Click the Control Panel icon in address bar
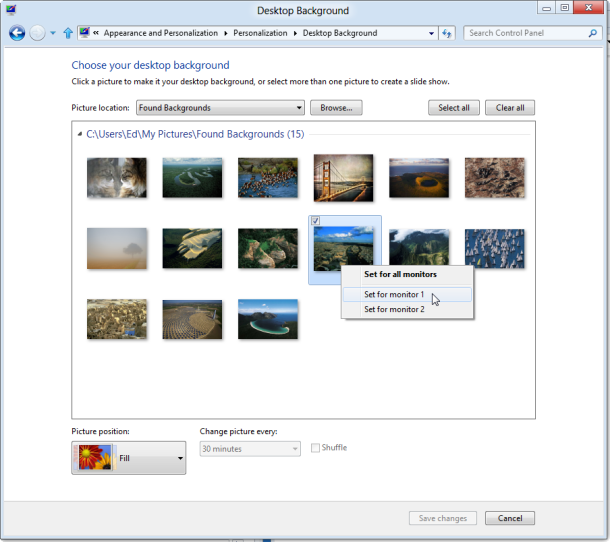Screen dimensions: 610x542 (x=84, y=33)
